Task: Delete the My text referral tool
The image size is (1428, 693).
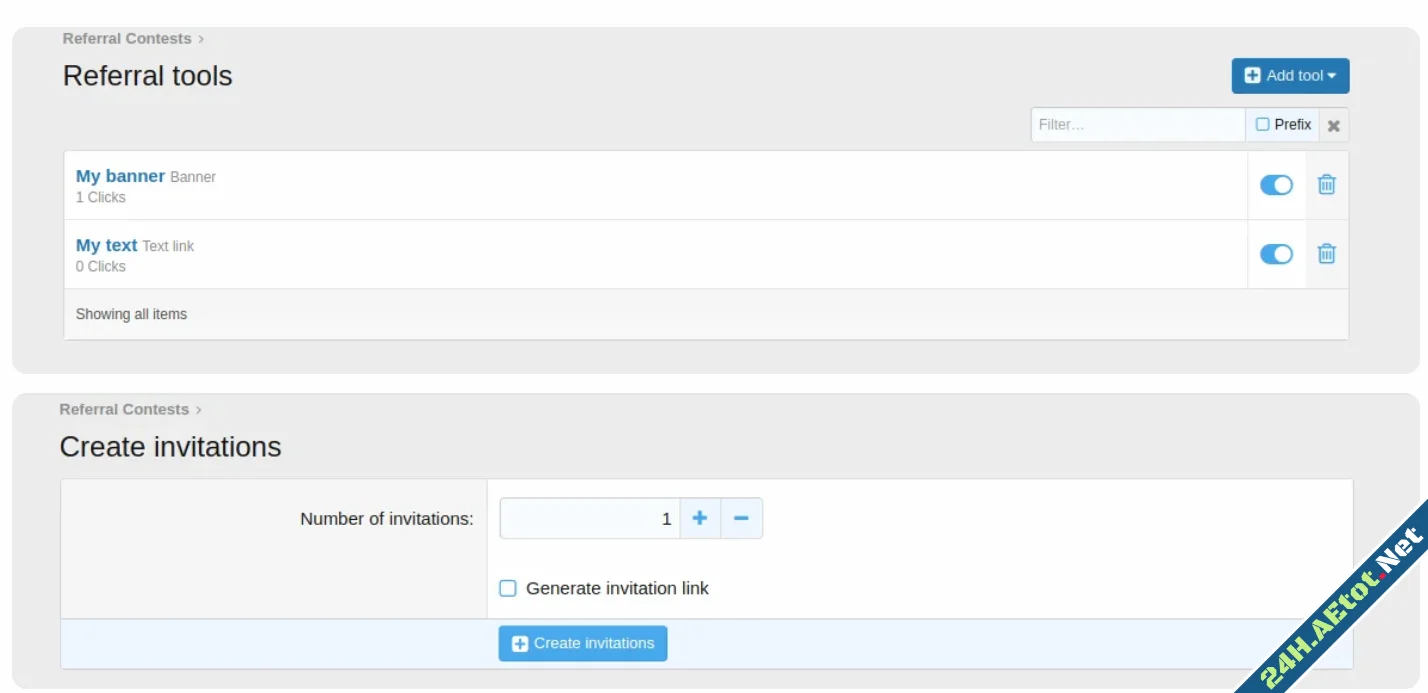Action: [x=1326, y=254]
